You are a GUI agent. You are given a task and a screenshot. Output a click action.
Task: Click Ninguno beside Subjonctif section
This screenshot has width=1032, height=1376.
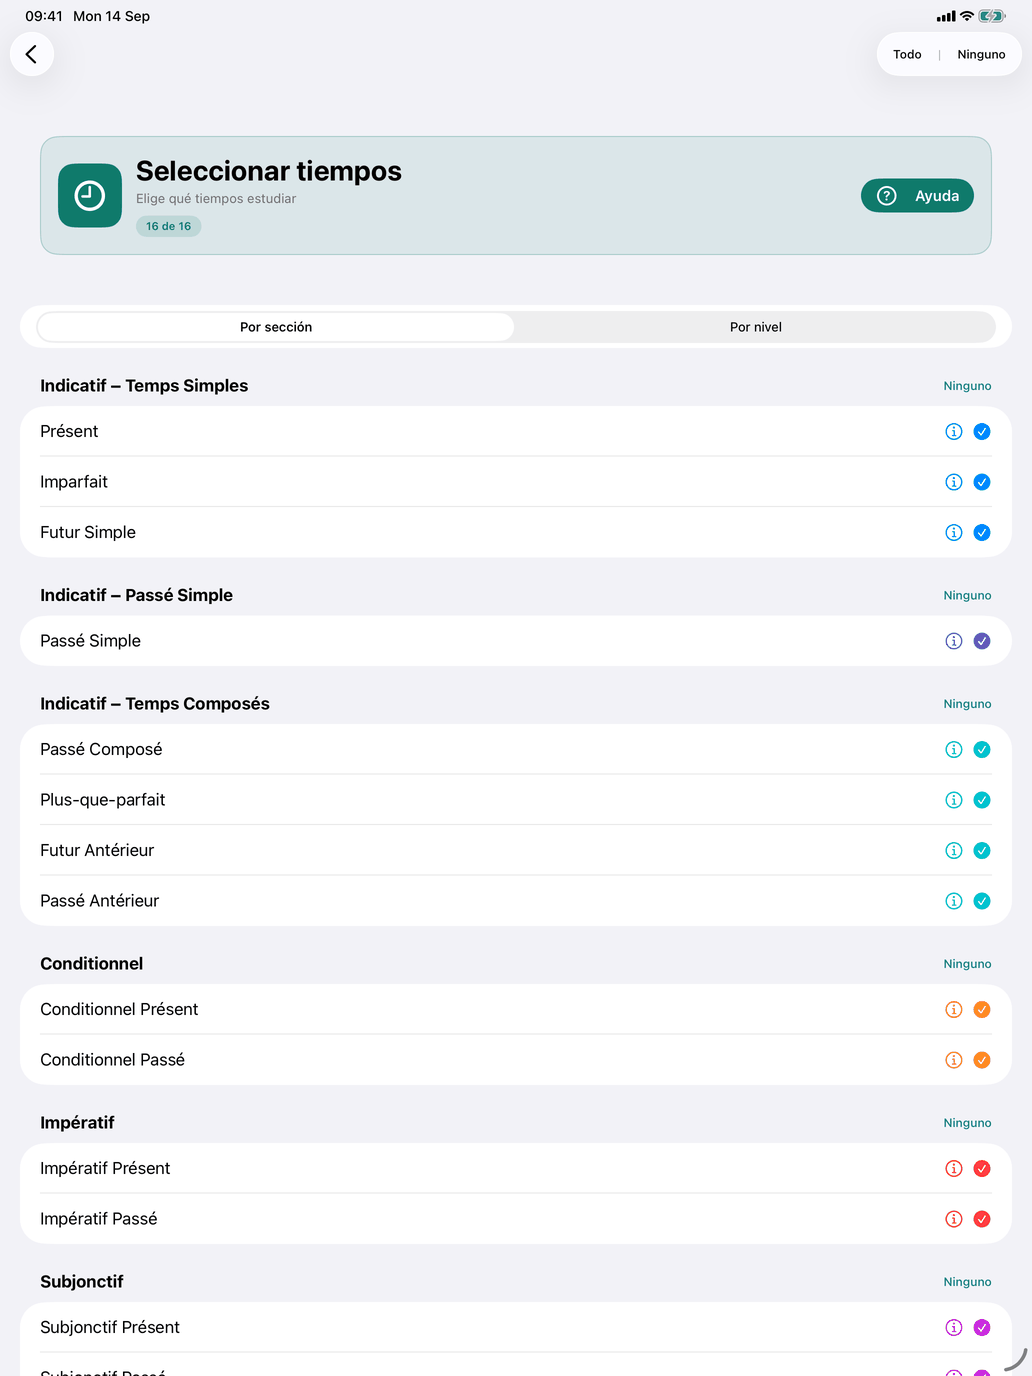coord(967,1282)
